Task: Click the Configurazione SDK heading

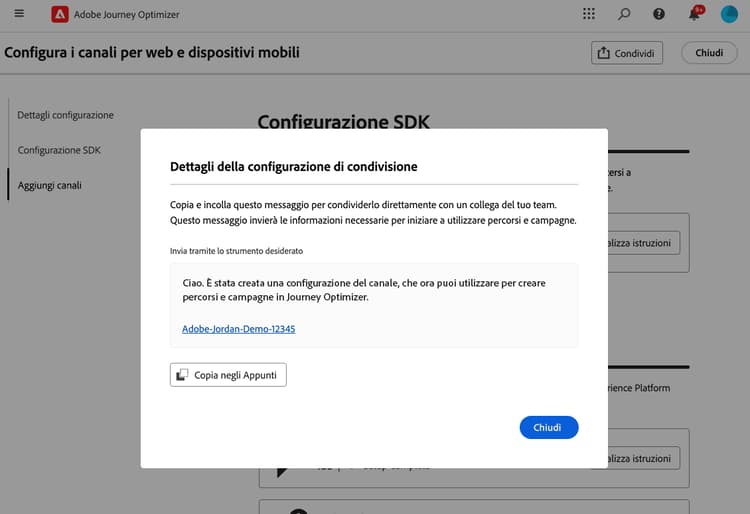Action: click(343, 121)
